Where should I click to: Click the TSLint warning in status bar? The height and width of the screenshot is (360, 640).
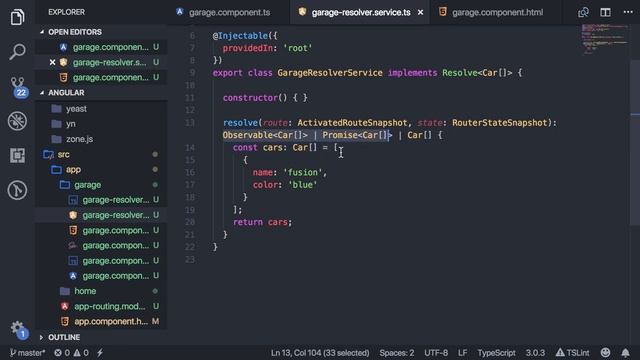(572, 353)
